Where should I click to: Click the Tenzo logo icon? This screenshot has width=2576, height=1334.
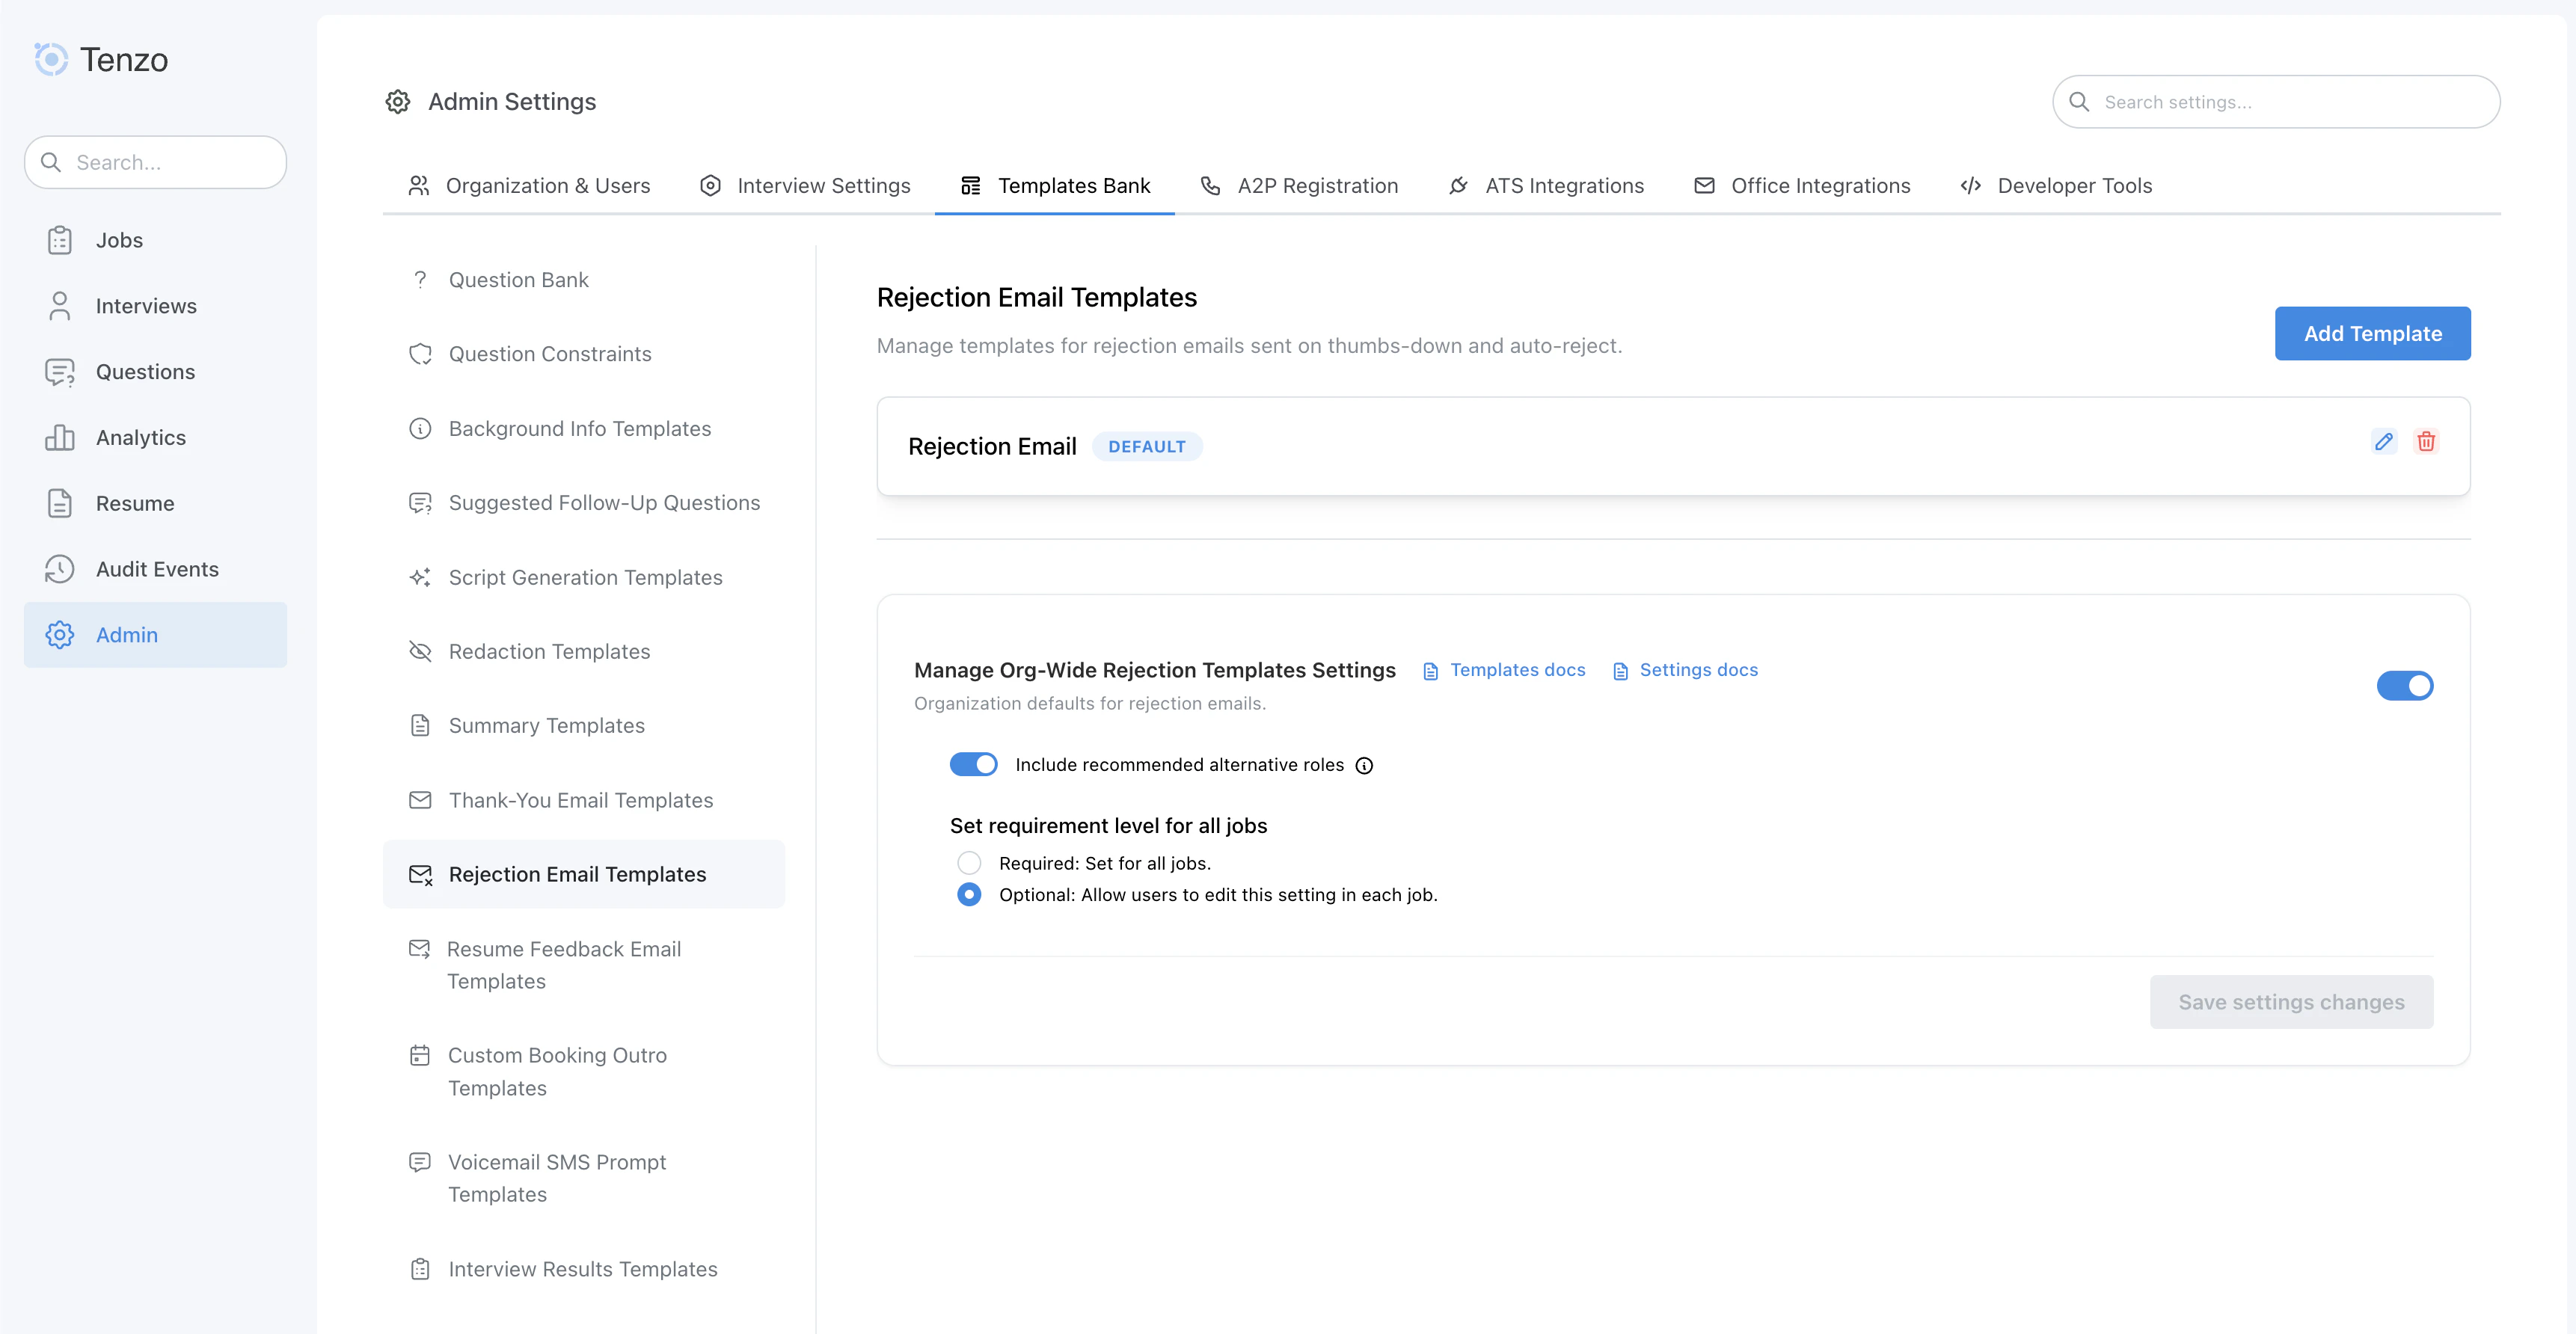(x=51, y=59)
